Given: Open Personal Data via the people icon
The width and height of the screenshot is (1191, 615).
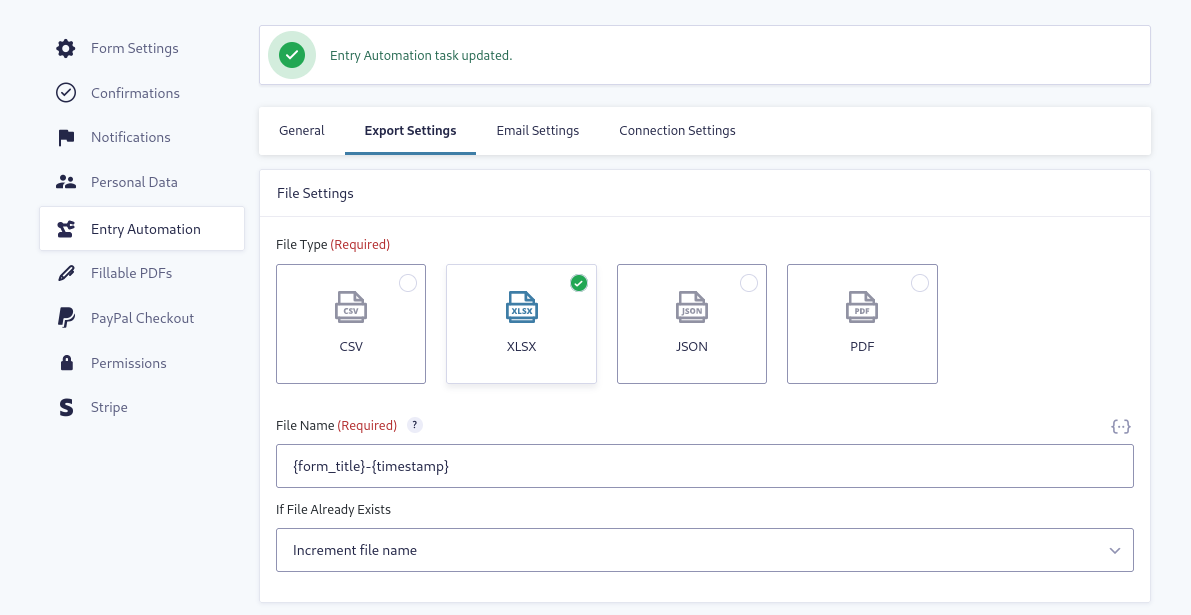Looking at the screenshot, I should coord(65,182).
